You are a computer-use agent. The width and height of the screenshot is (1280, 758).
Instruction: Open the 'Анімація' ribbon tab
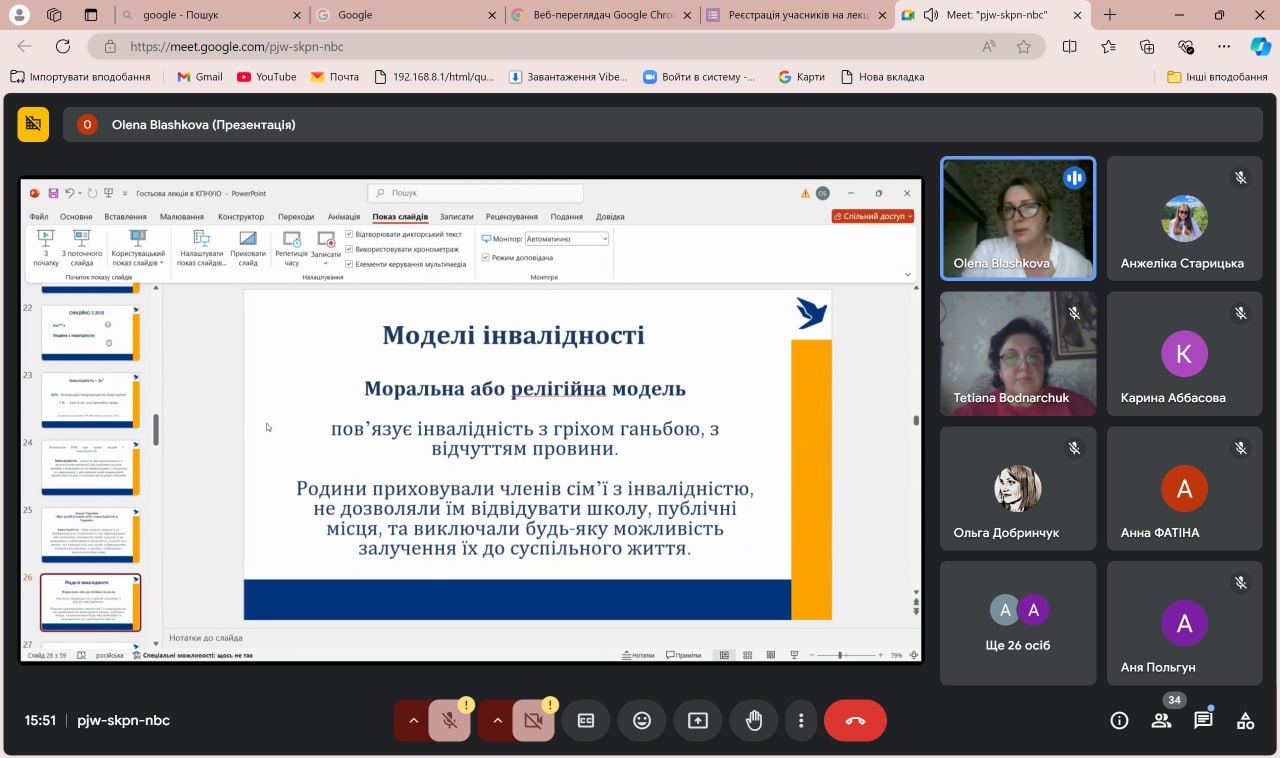[x=343, y=217]
